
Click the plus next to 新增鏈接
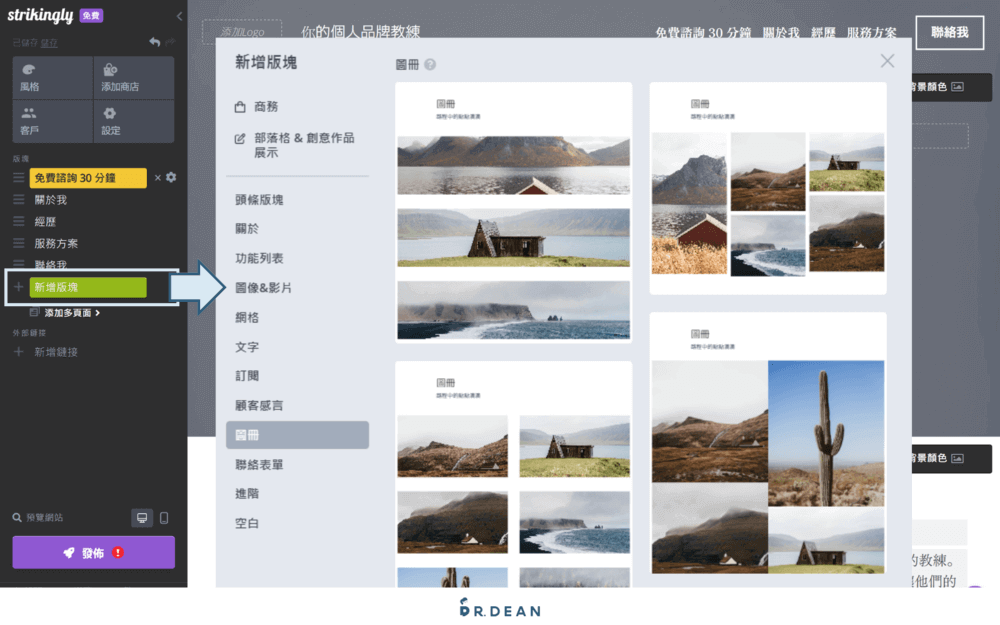click(x=18, y=352)
